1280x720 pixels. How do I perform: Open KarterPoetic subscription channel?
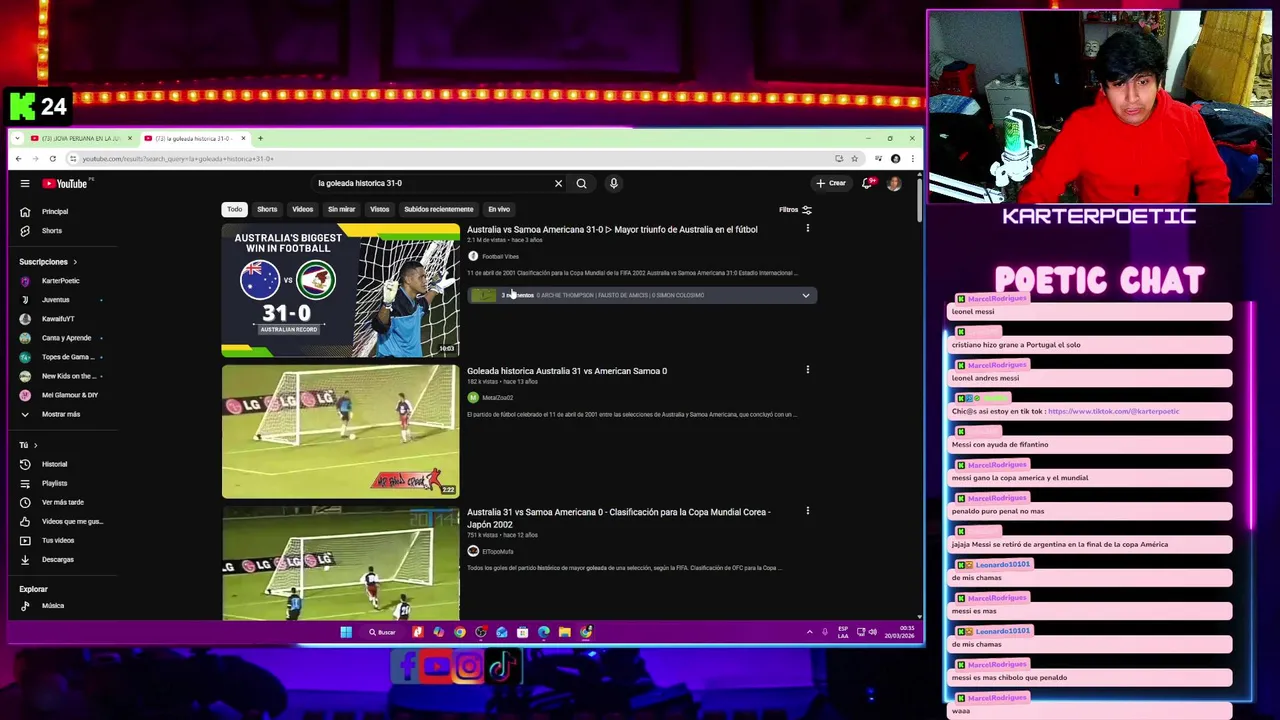[x=60, y=281]
